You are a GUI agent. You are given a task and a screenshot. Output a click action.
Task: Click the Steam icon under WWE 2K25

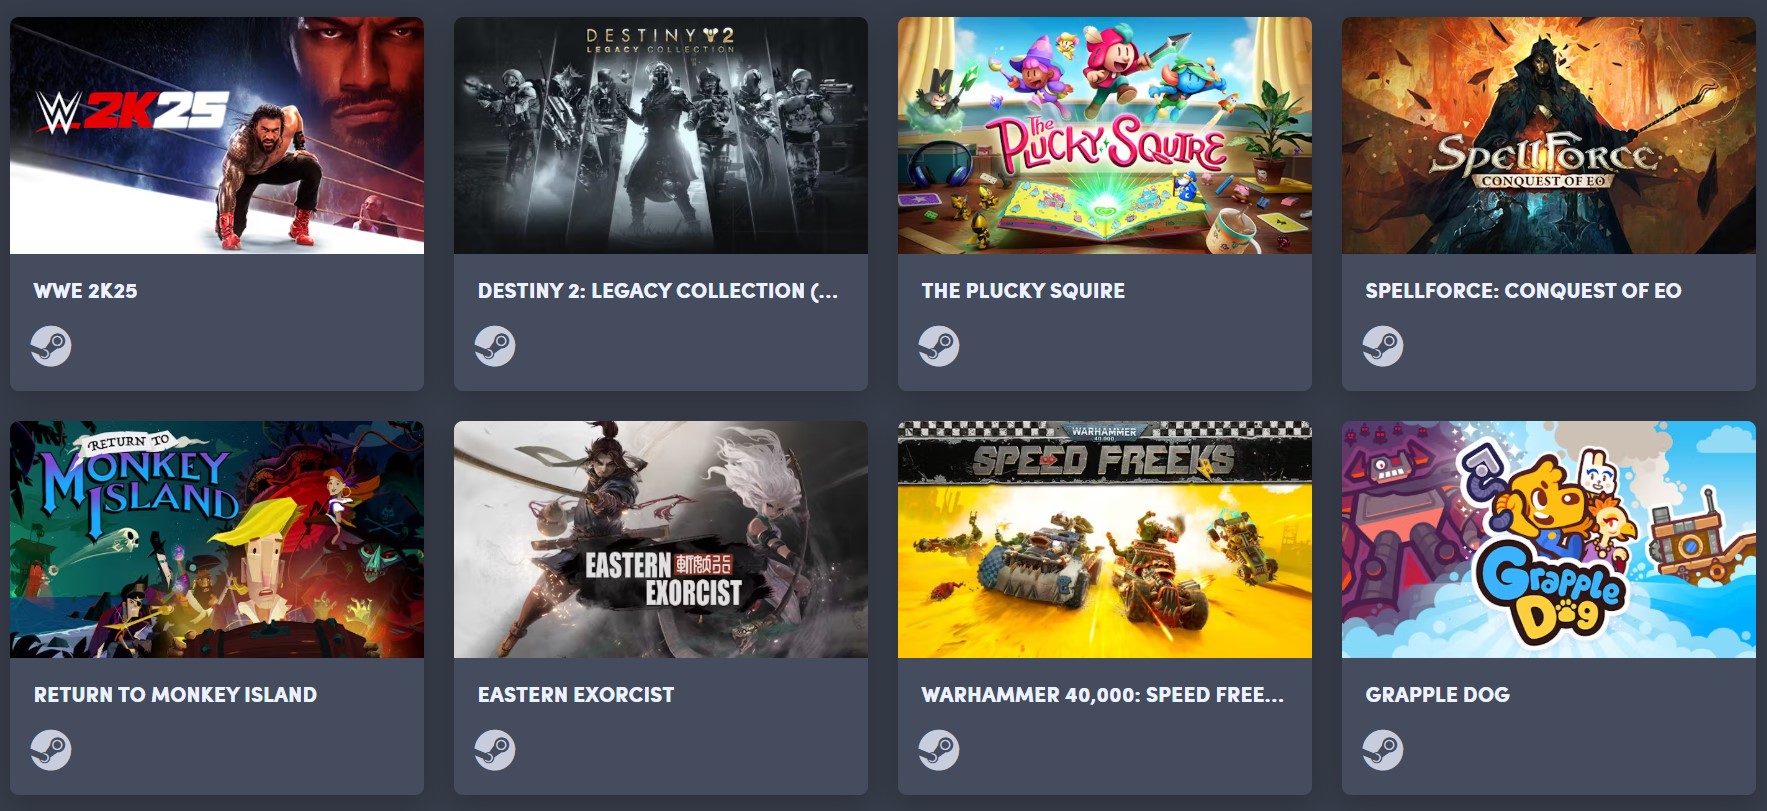[x=51, y=346]
